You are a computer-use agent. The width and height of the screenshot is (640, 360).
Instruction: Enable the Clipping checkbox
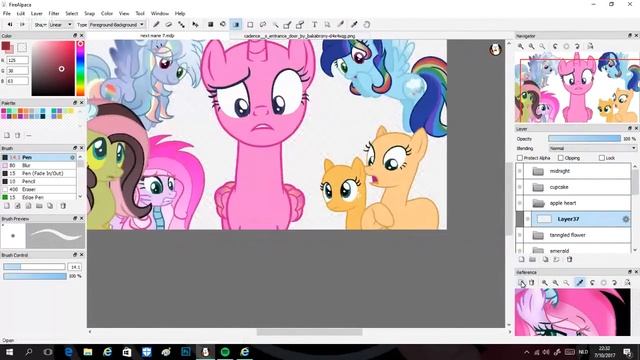(x=560, y=158)
